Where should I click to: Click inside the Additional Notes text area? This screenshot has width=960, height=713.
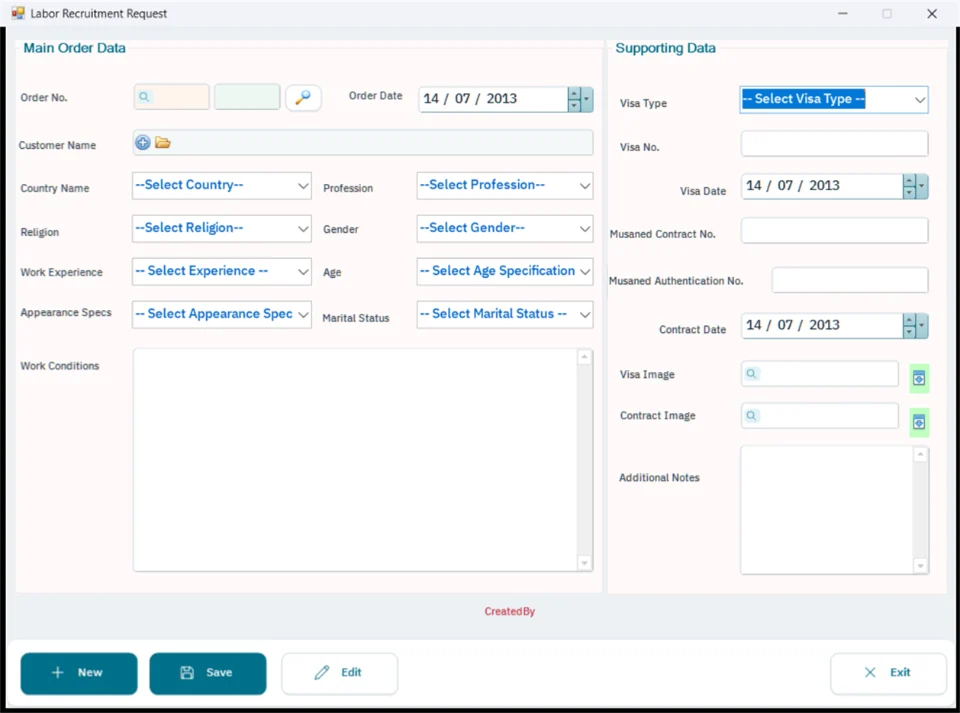(x=827, y=510)
